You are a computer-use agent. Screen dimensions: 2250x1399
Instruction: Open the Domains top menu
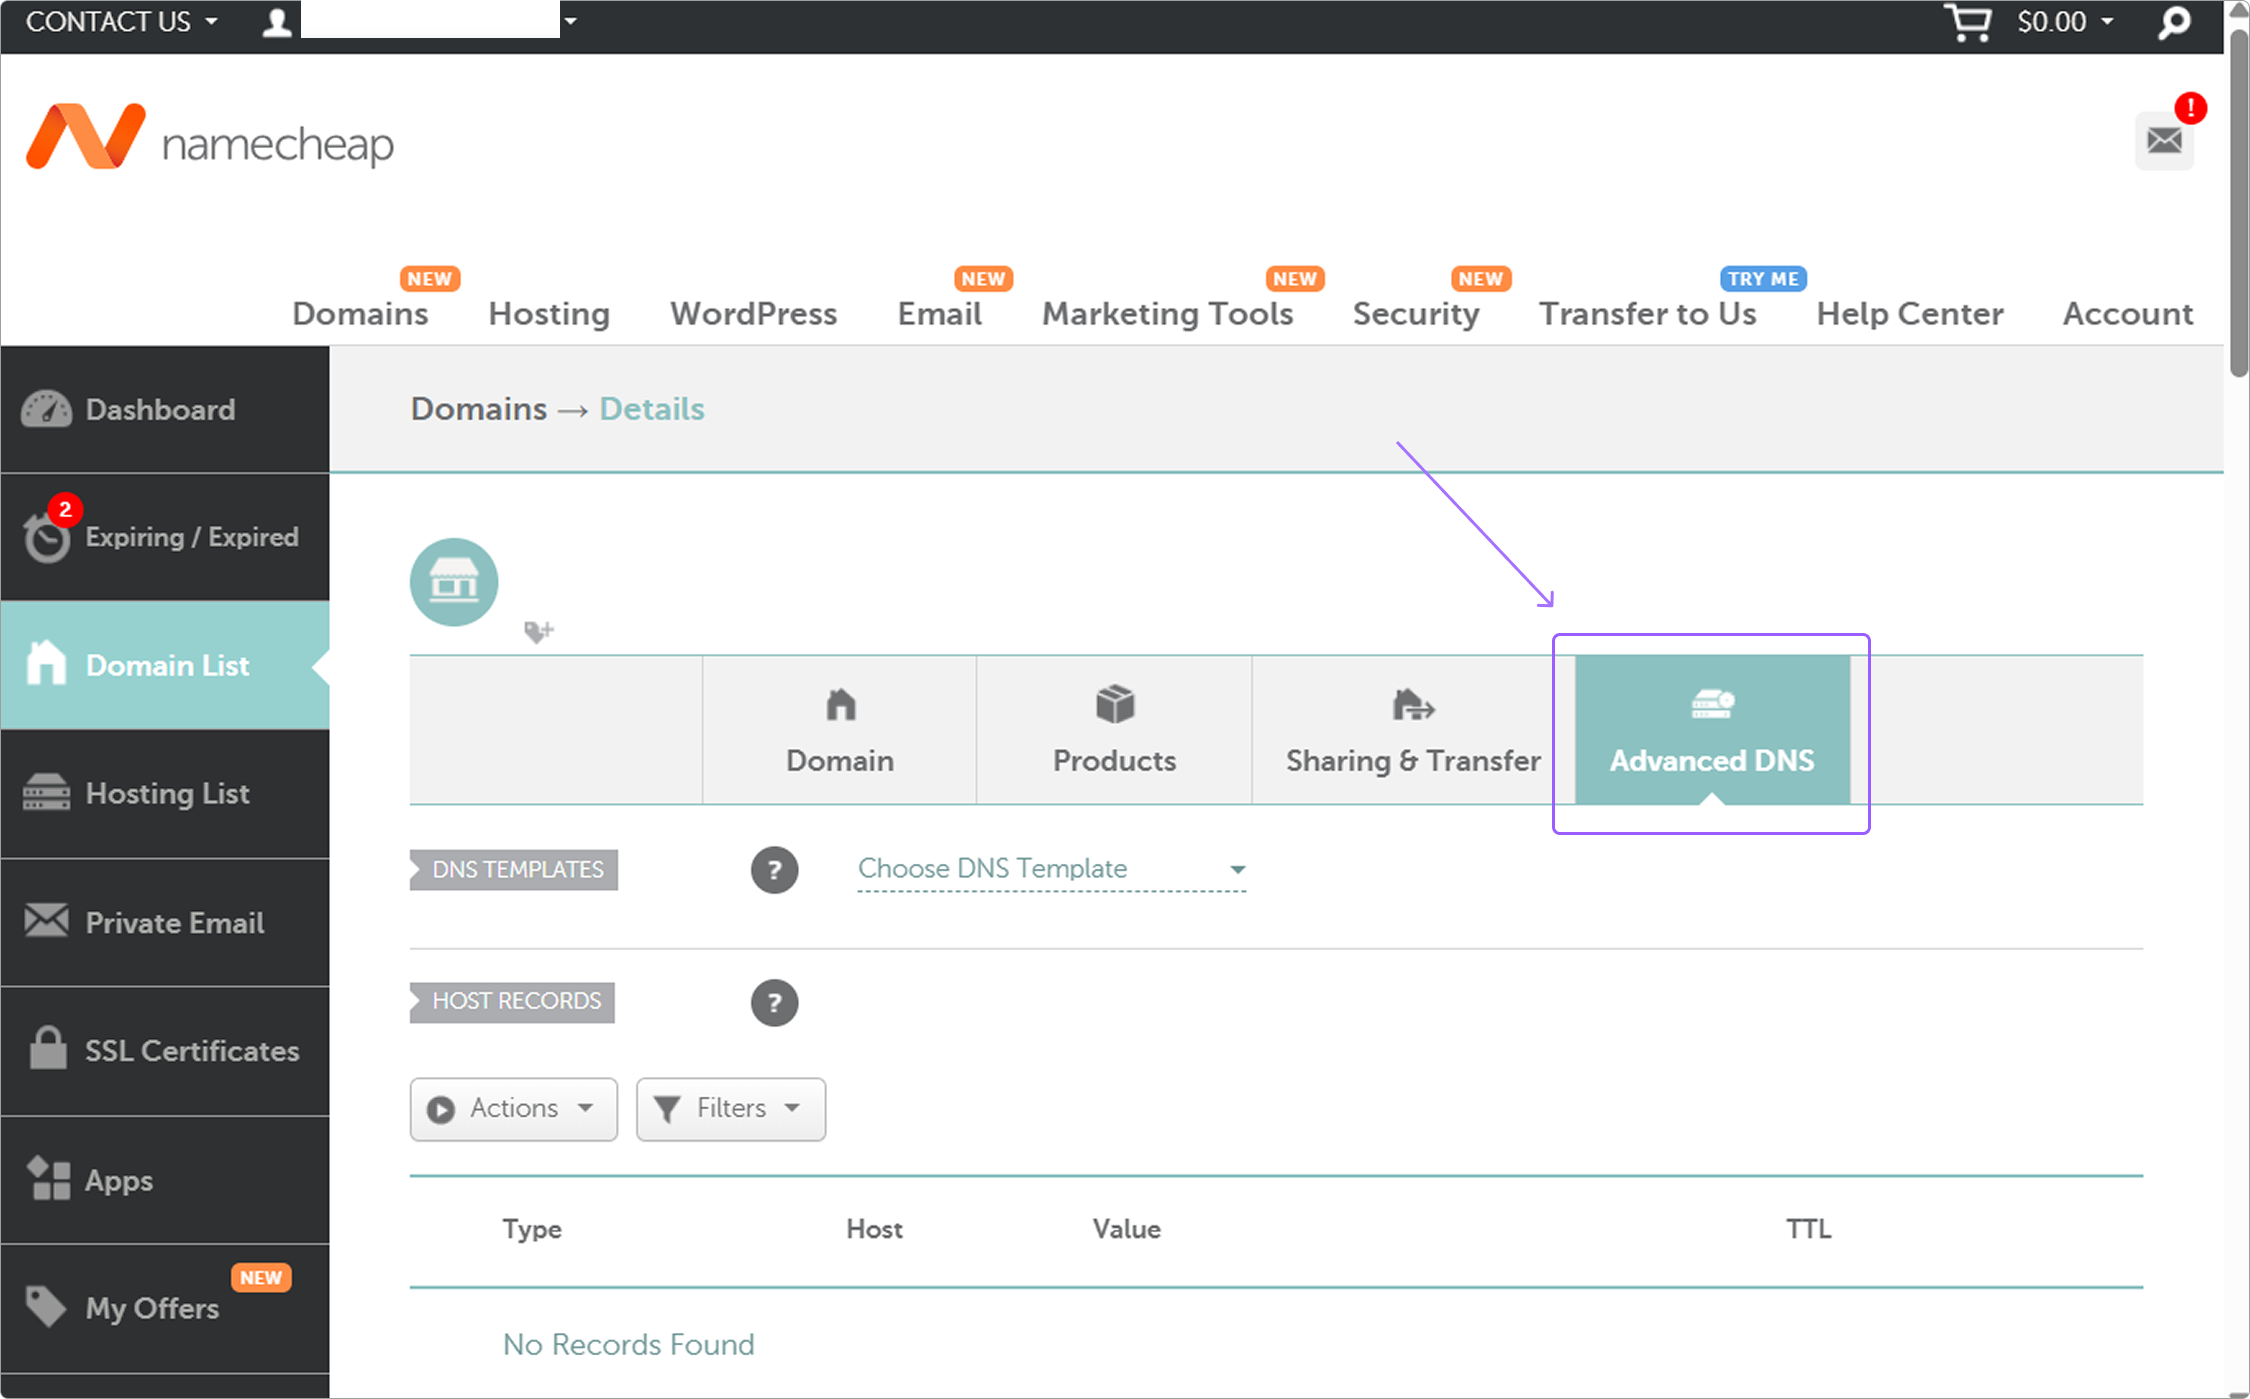pyautogui.click(x=360, y=314)
